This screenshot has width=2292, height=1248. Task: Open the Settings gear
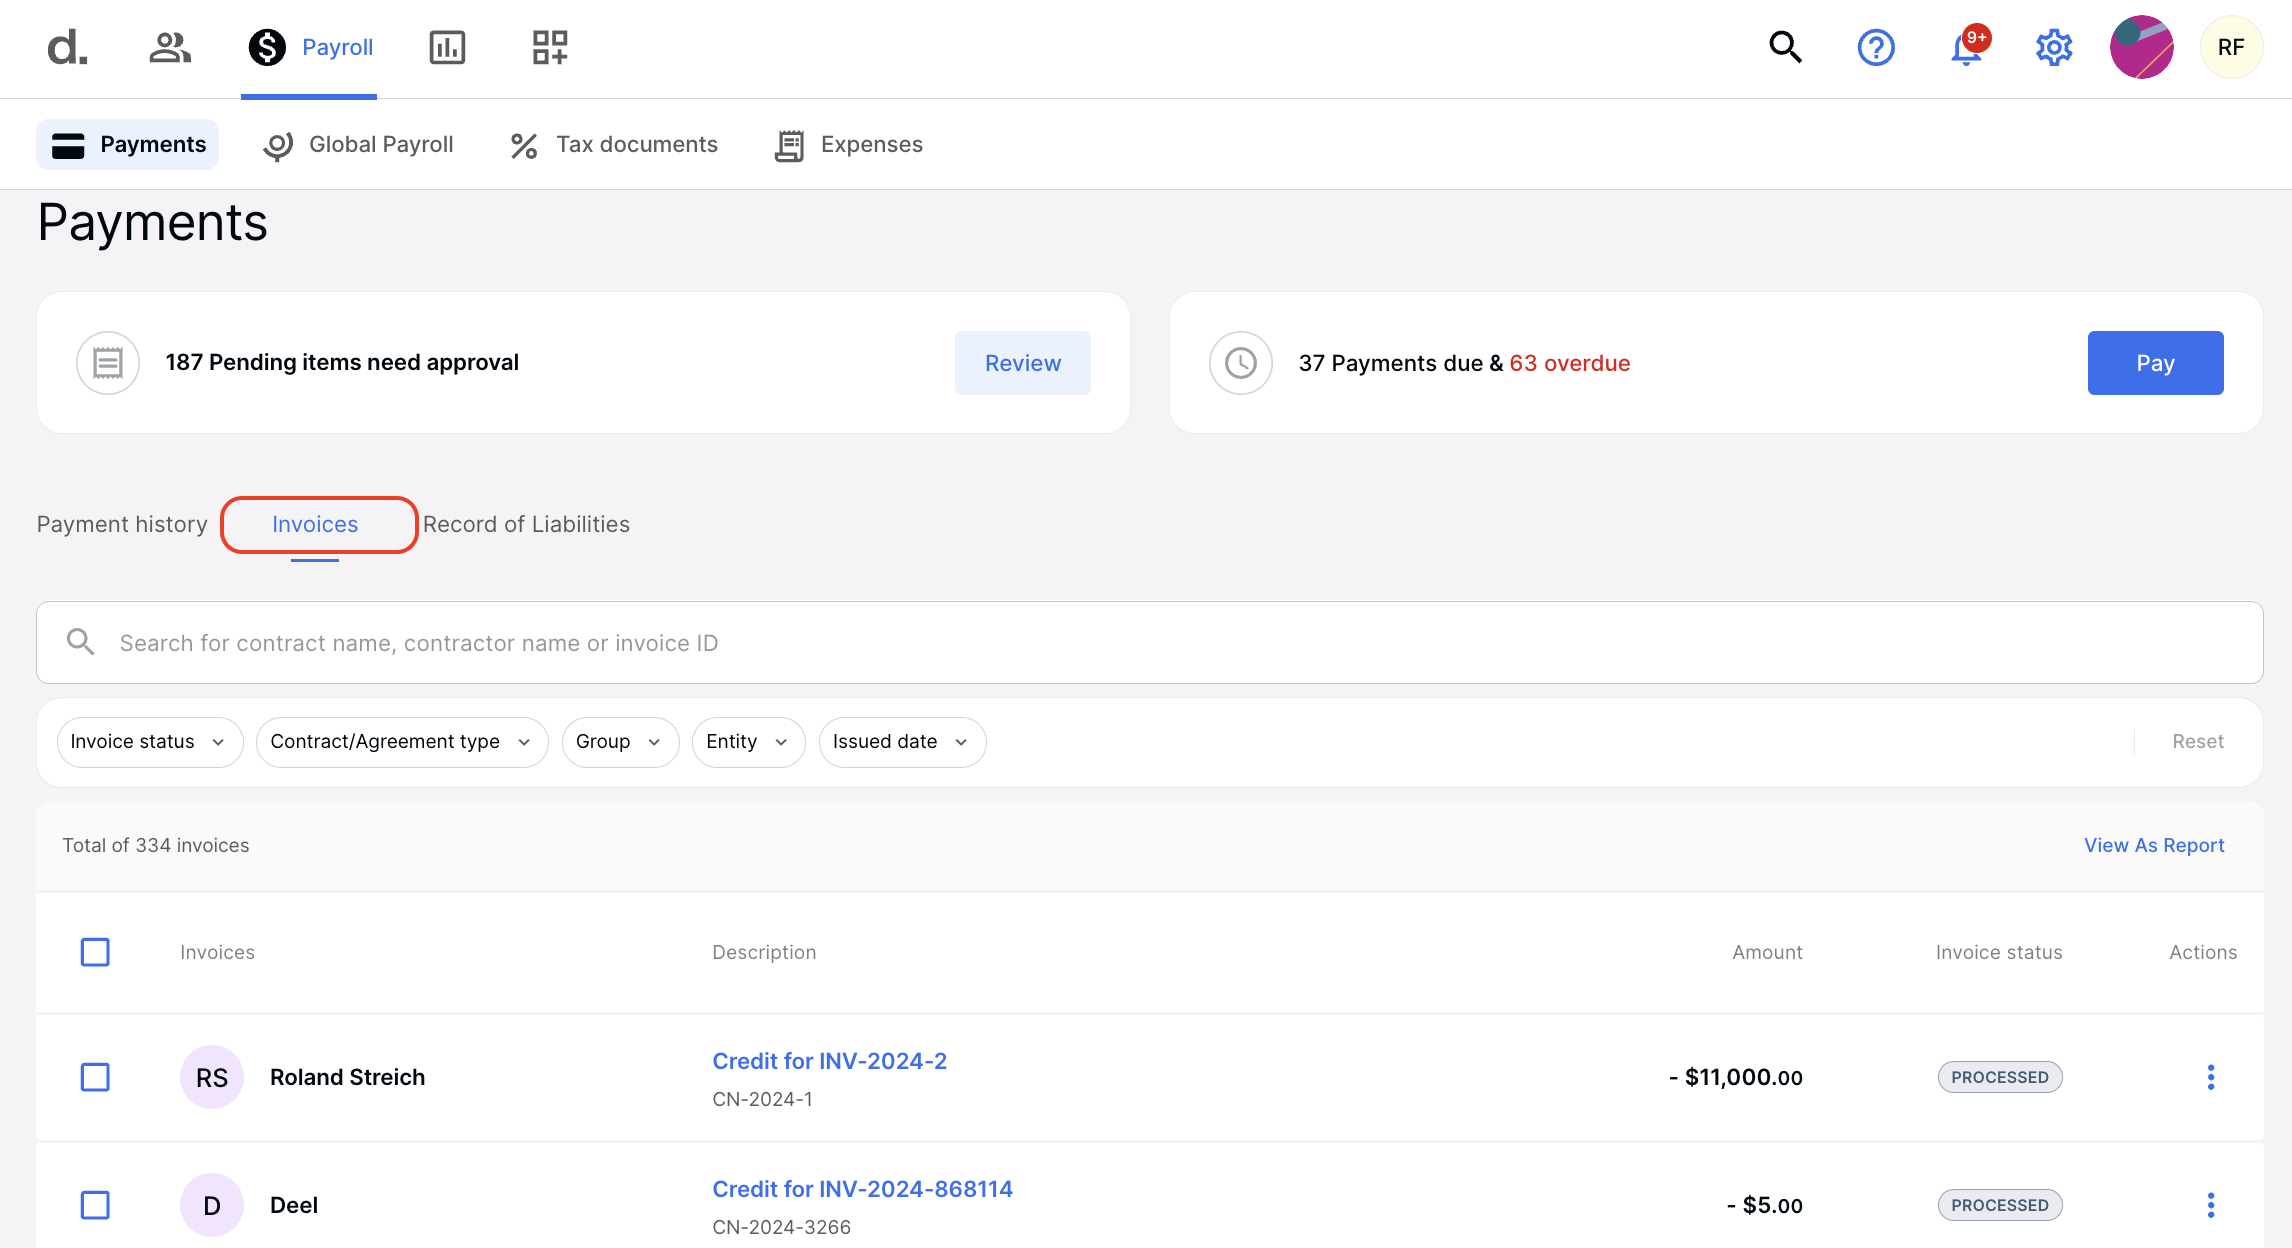(x=2053, y=47)
